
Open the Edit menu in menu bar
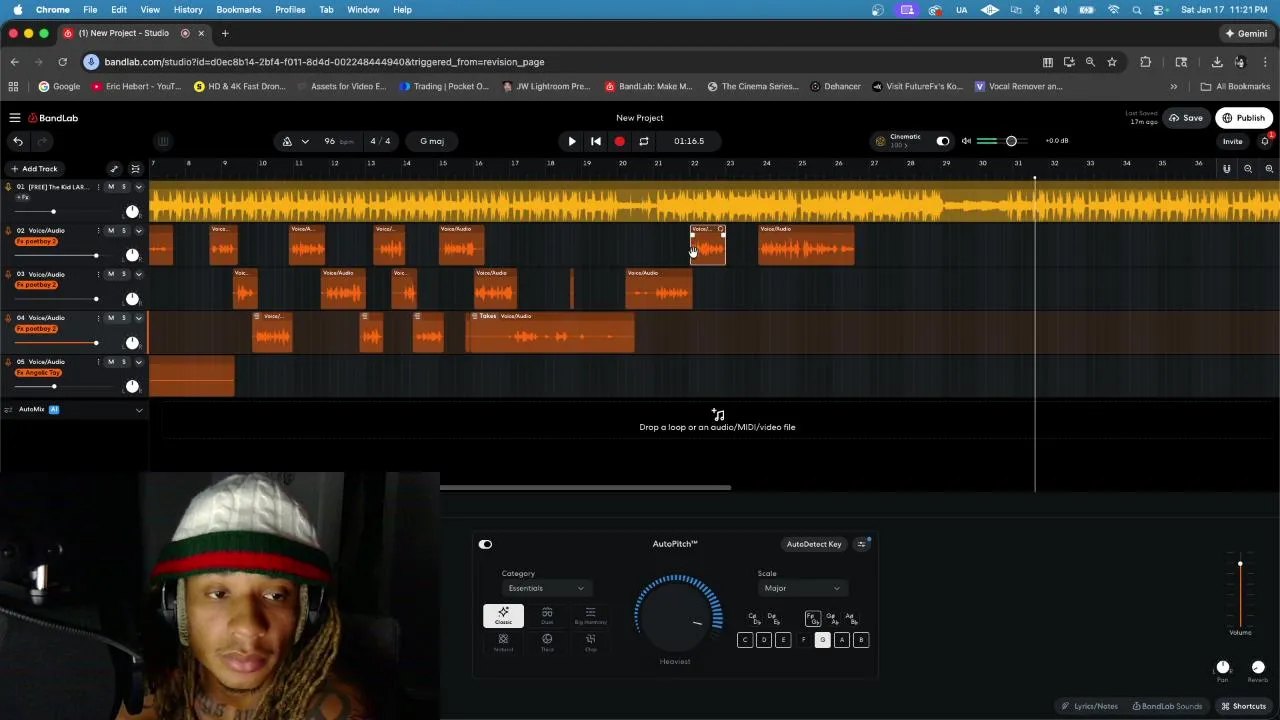click(119, 9)
